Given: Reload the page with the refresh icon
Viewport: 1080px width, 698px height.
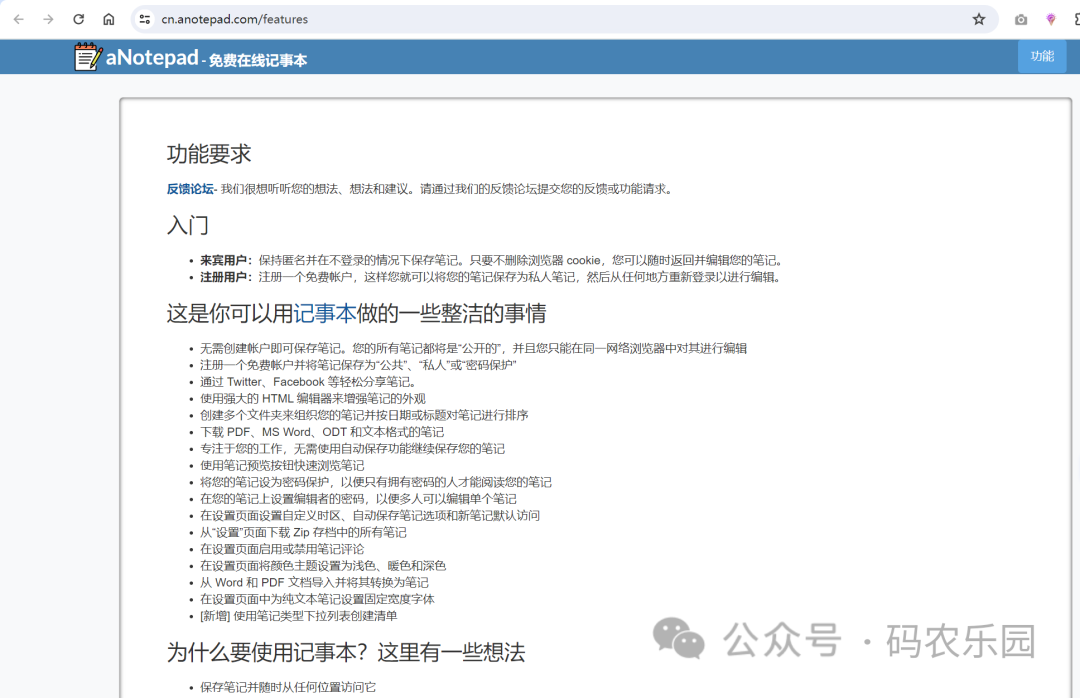Looking at the screenshot, I should click(x=79, y=19).
